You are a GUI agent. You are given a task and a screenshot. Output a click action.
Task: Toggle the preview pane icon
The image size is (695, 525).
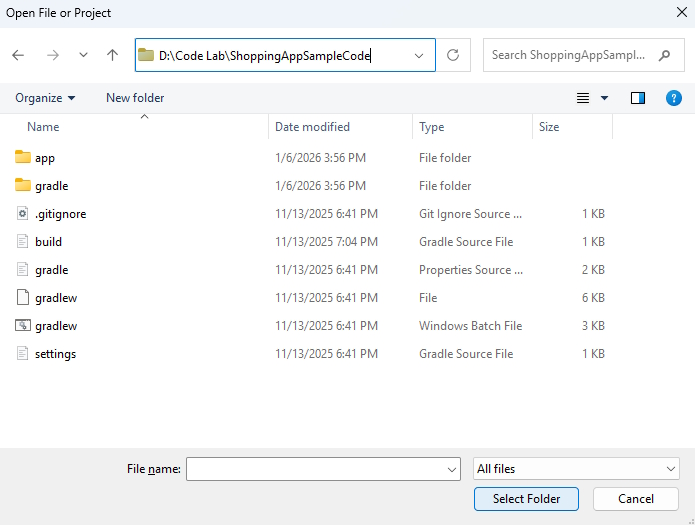pos(638,98)
